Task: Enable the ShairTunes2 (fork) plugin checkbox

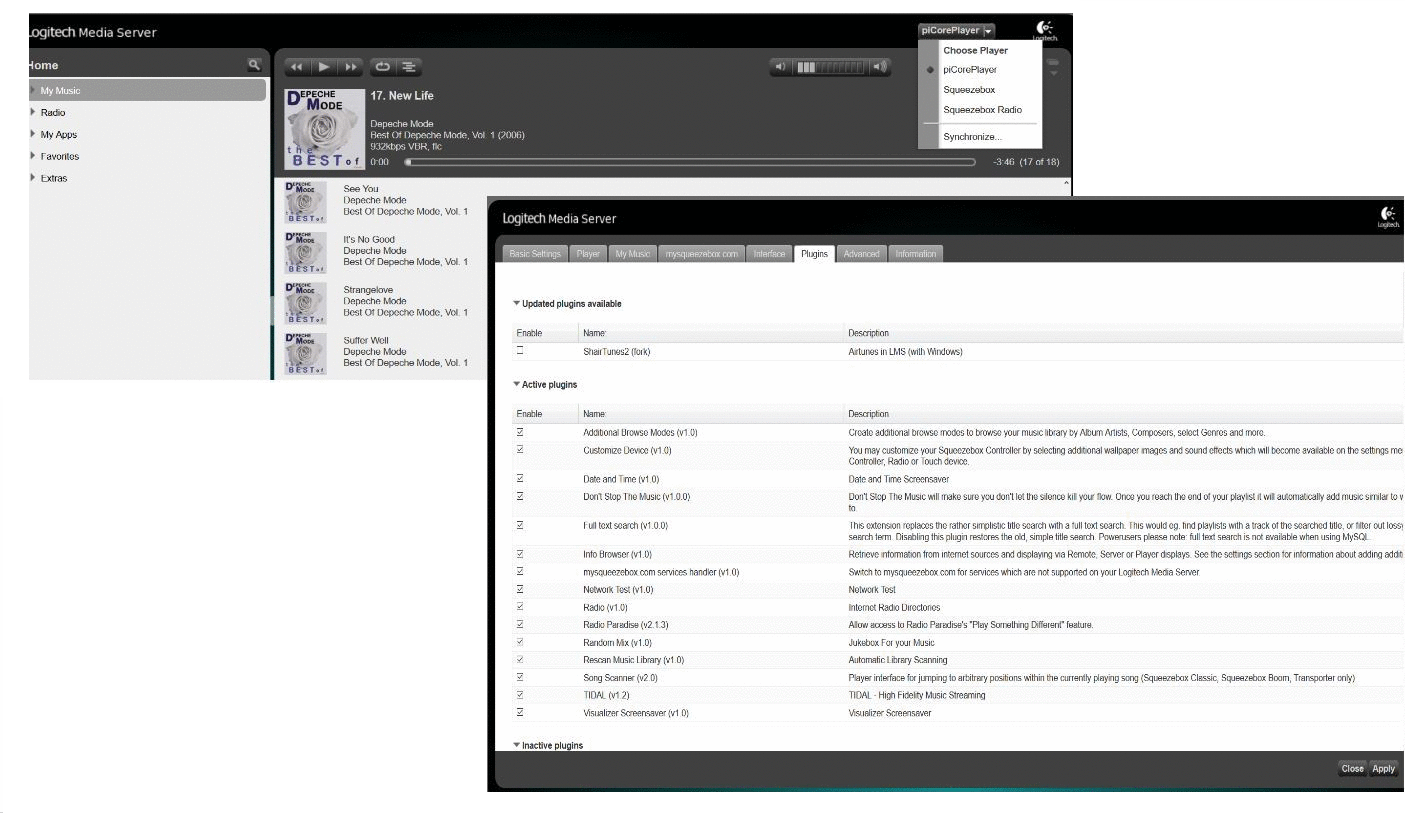Action: [x=520, y=351]
